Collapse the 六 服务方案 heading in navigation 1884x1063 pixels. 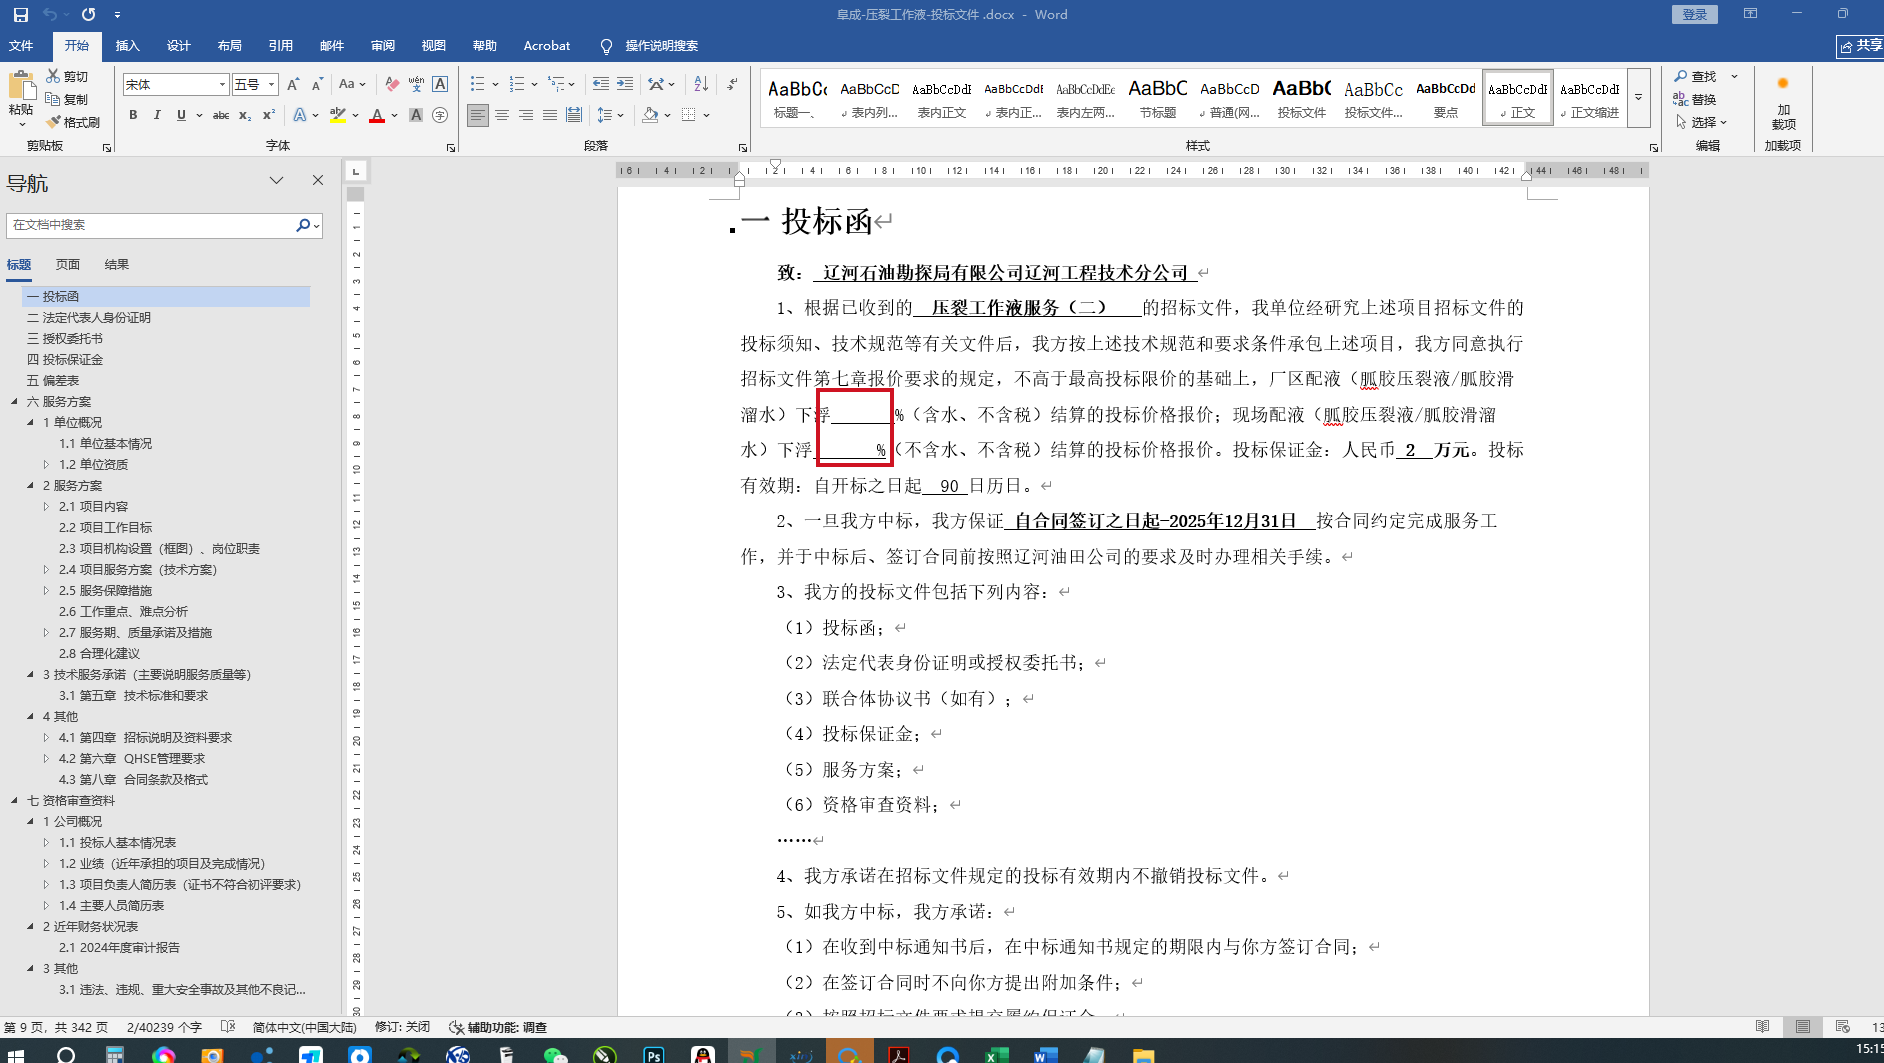point(14,402)
